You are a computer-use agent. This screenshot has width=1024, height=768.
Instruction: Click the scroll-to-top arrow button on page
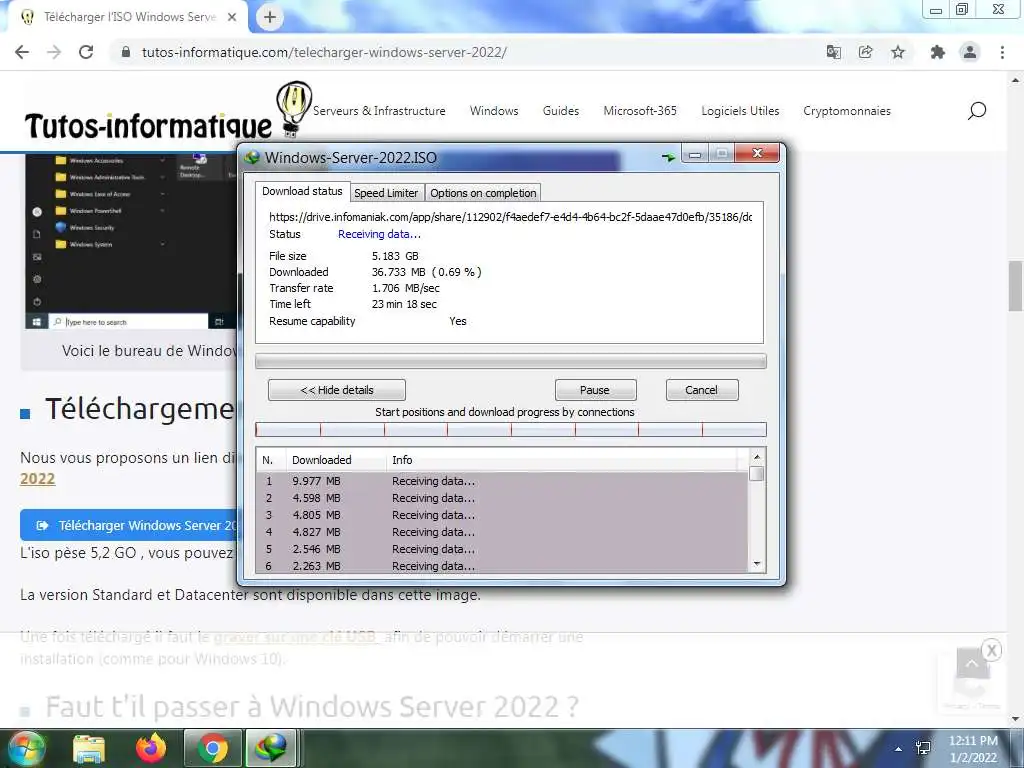tap(972, 664)
